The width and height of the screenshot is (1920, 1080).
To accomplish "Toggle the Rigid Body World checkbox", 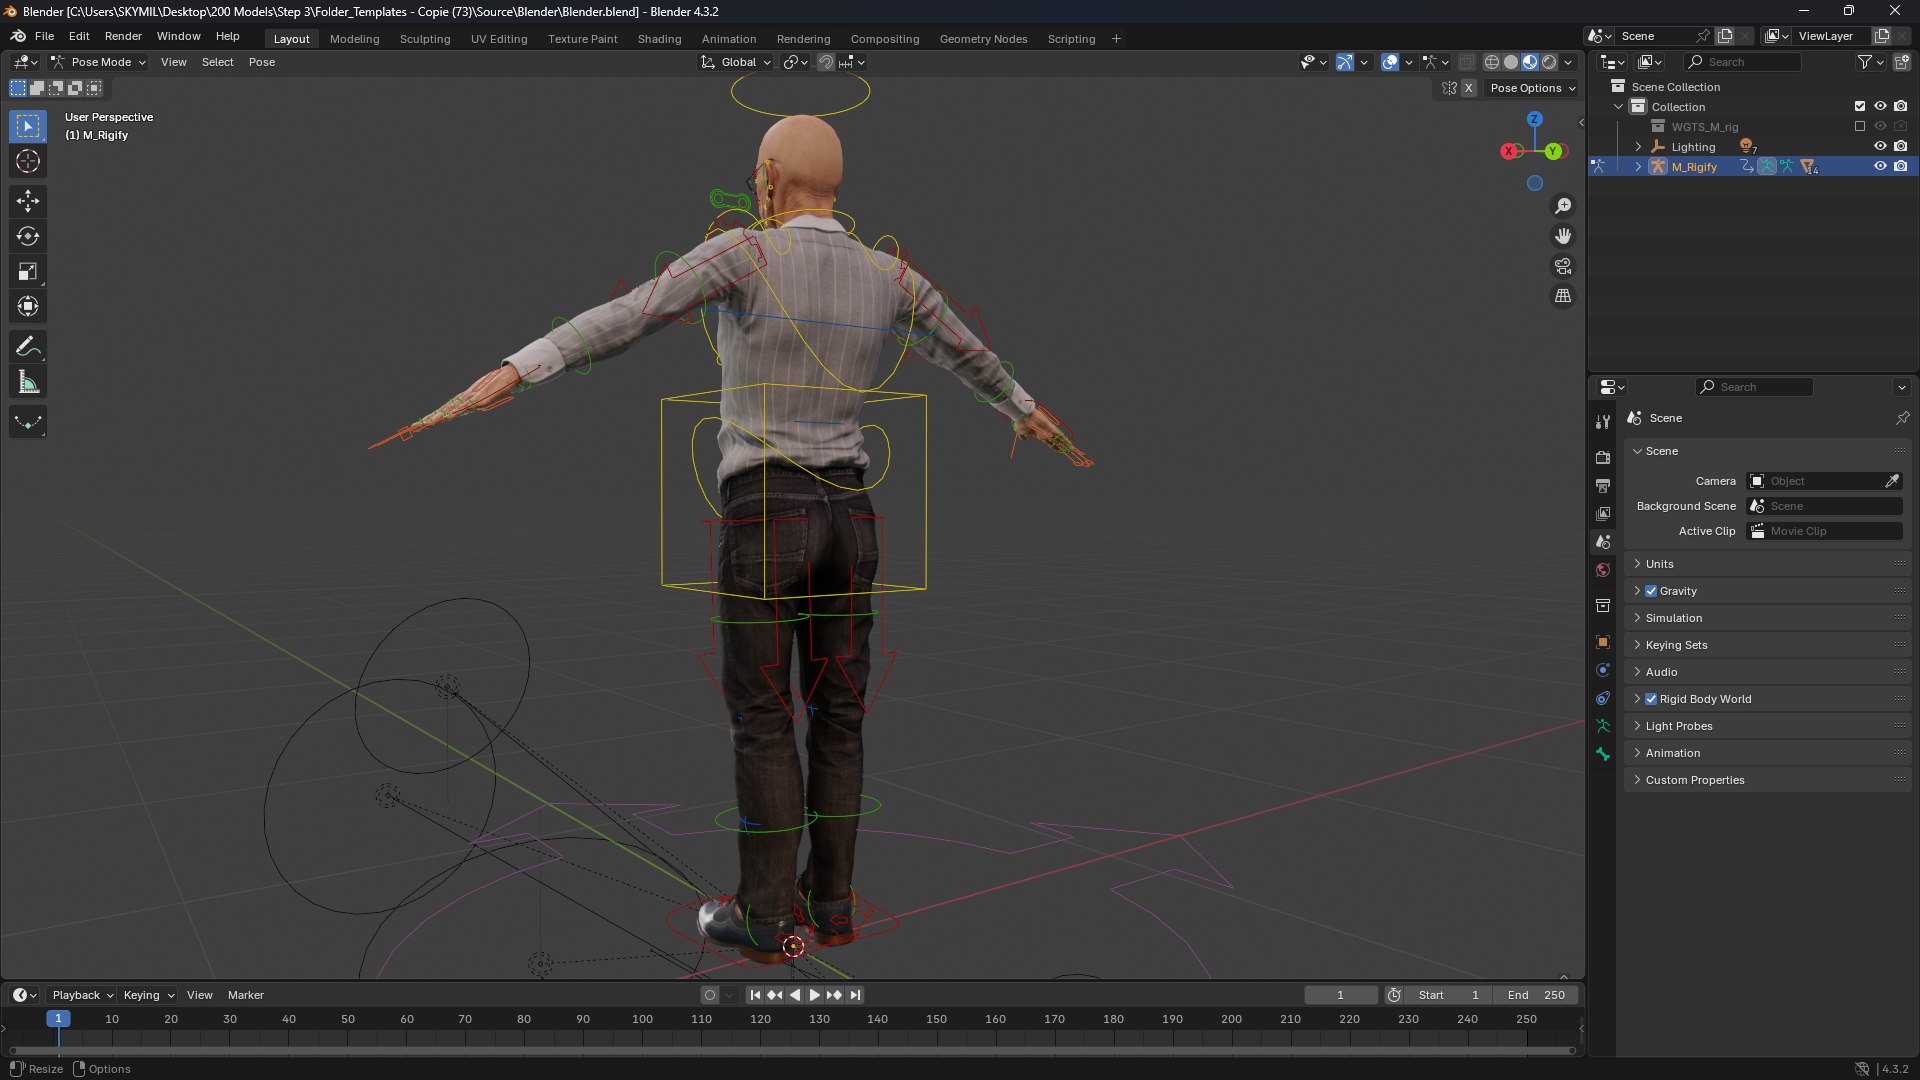I will (x=1651, y=699).
